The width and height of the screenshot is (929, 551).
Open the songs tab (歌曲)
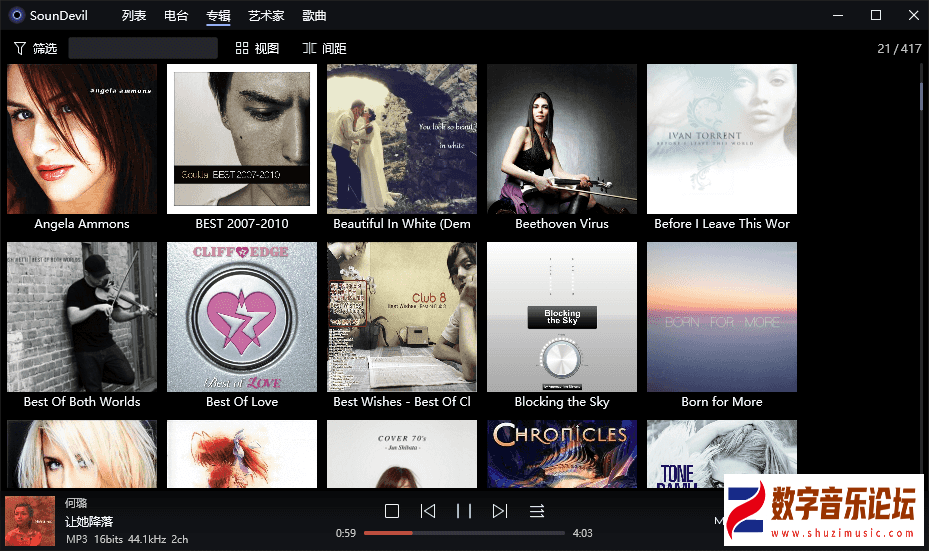coord(314,15)
